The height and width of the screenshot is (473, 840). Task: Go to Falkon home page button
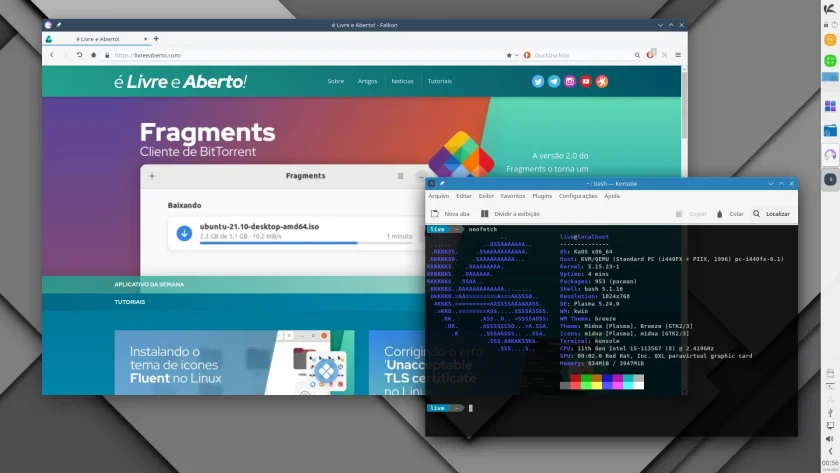coord(94,55)
